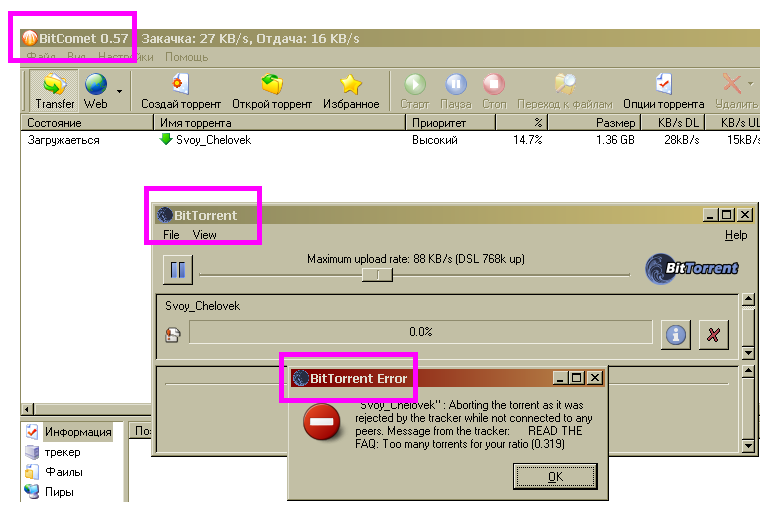Image resolution: width=784 pixels, height=528 pixels.
Task: Click left arrow of BitComet horizontal scrollbar
Action: 28,409
